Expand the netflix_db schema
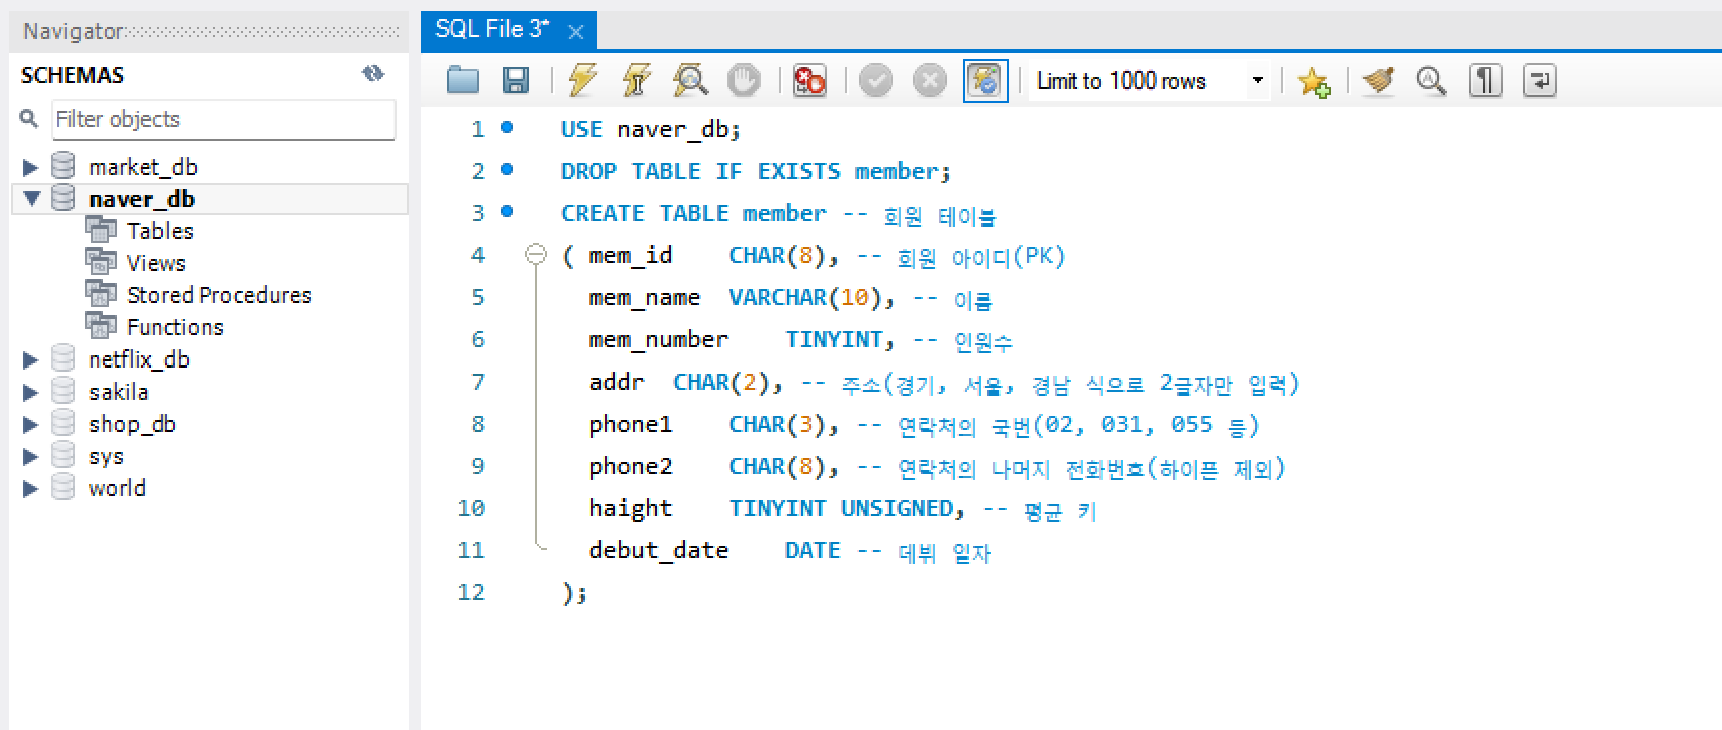 tap(30, 360)
